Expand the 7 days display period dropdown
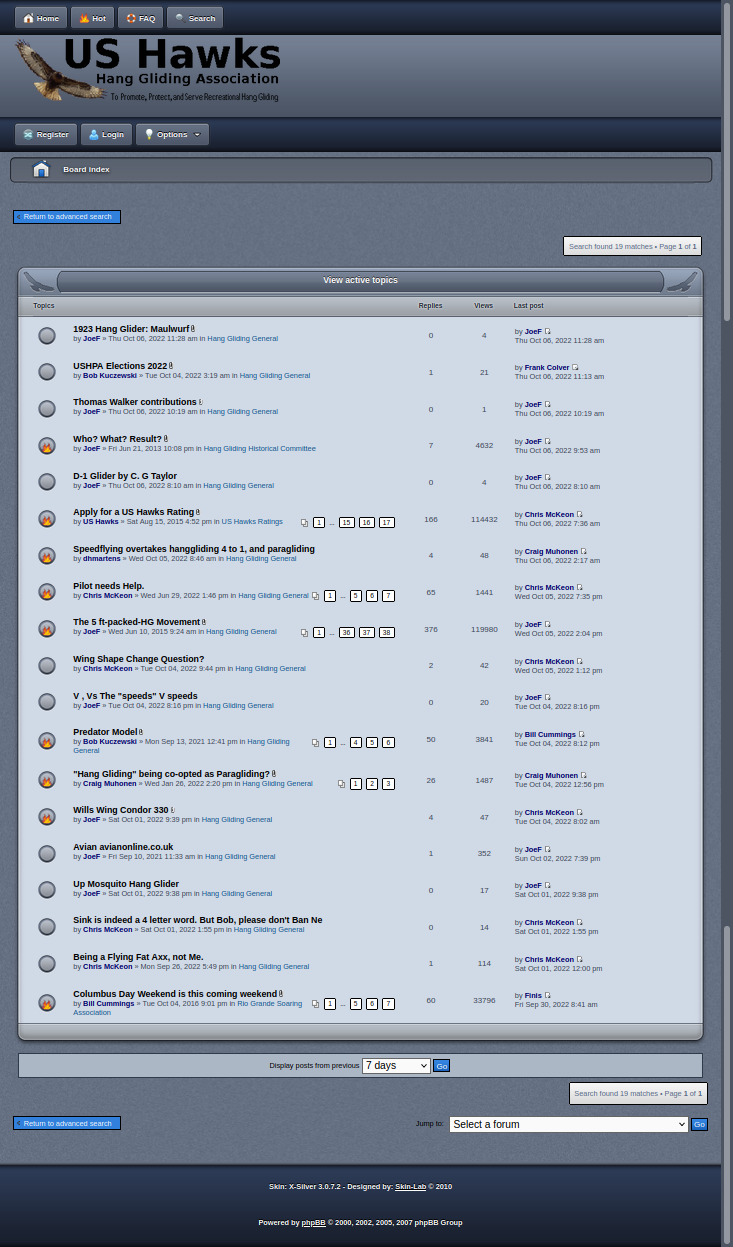 click(x=396, y=1066)
